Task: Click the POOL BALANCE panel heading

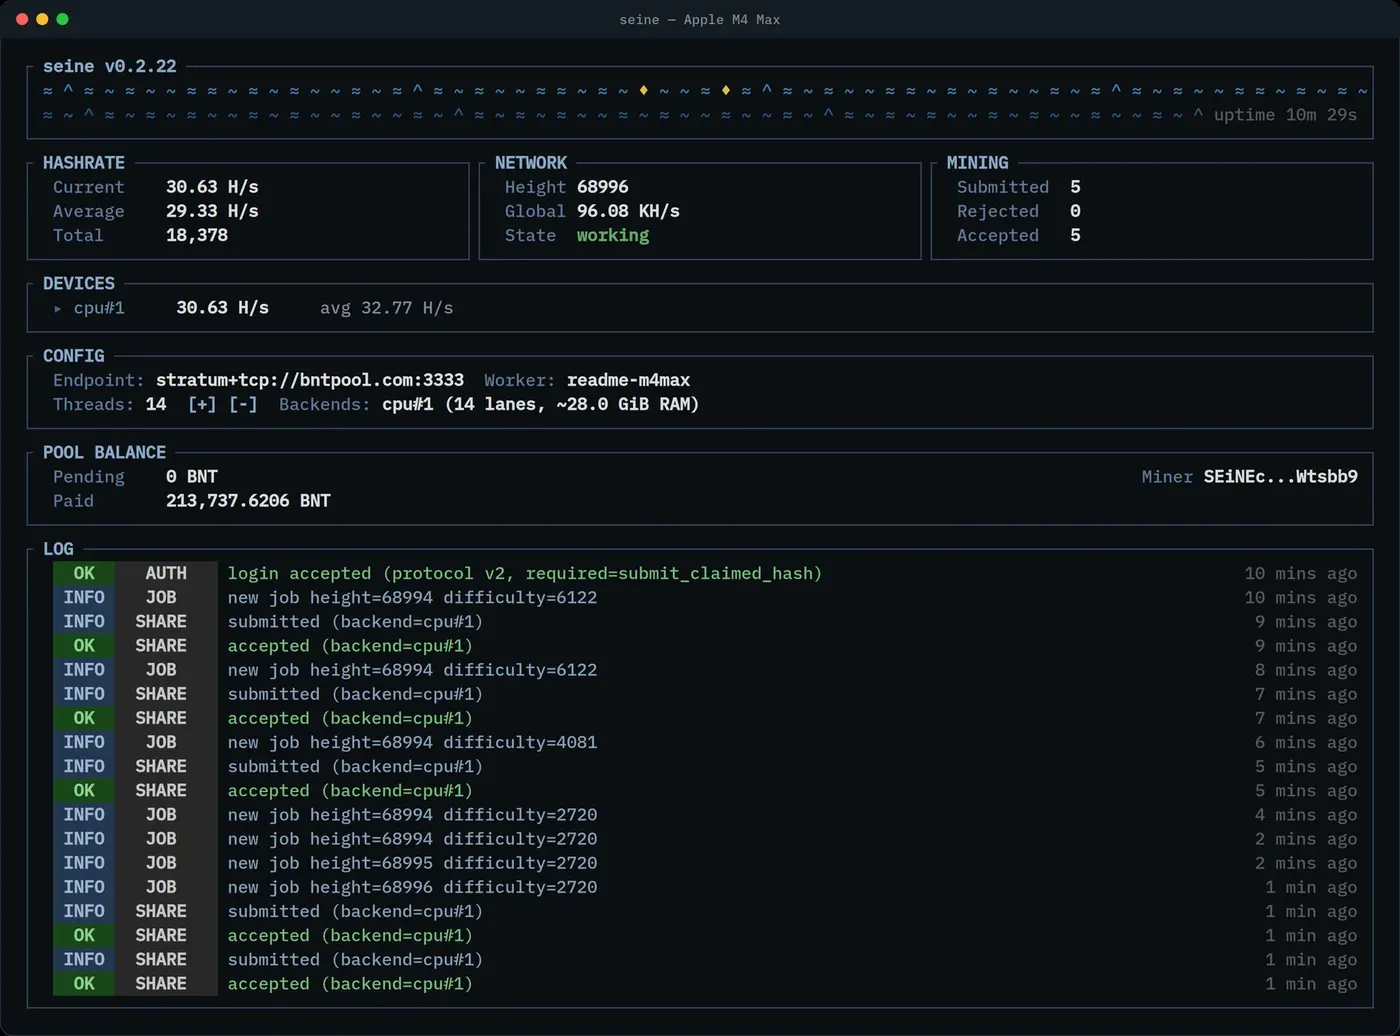Action: tap(104, 452)
